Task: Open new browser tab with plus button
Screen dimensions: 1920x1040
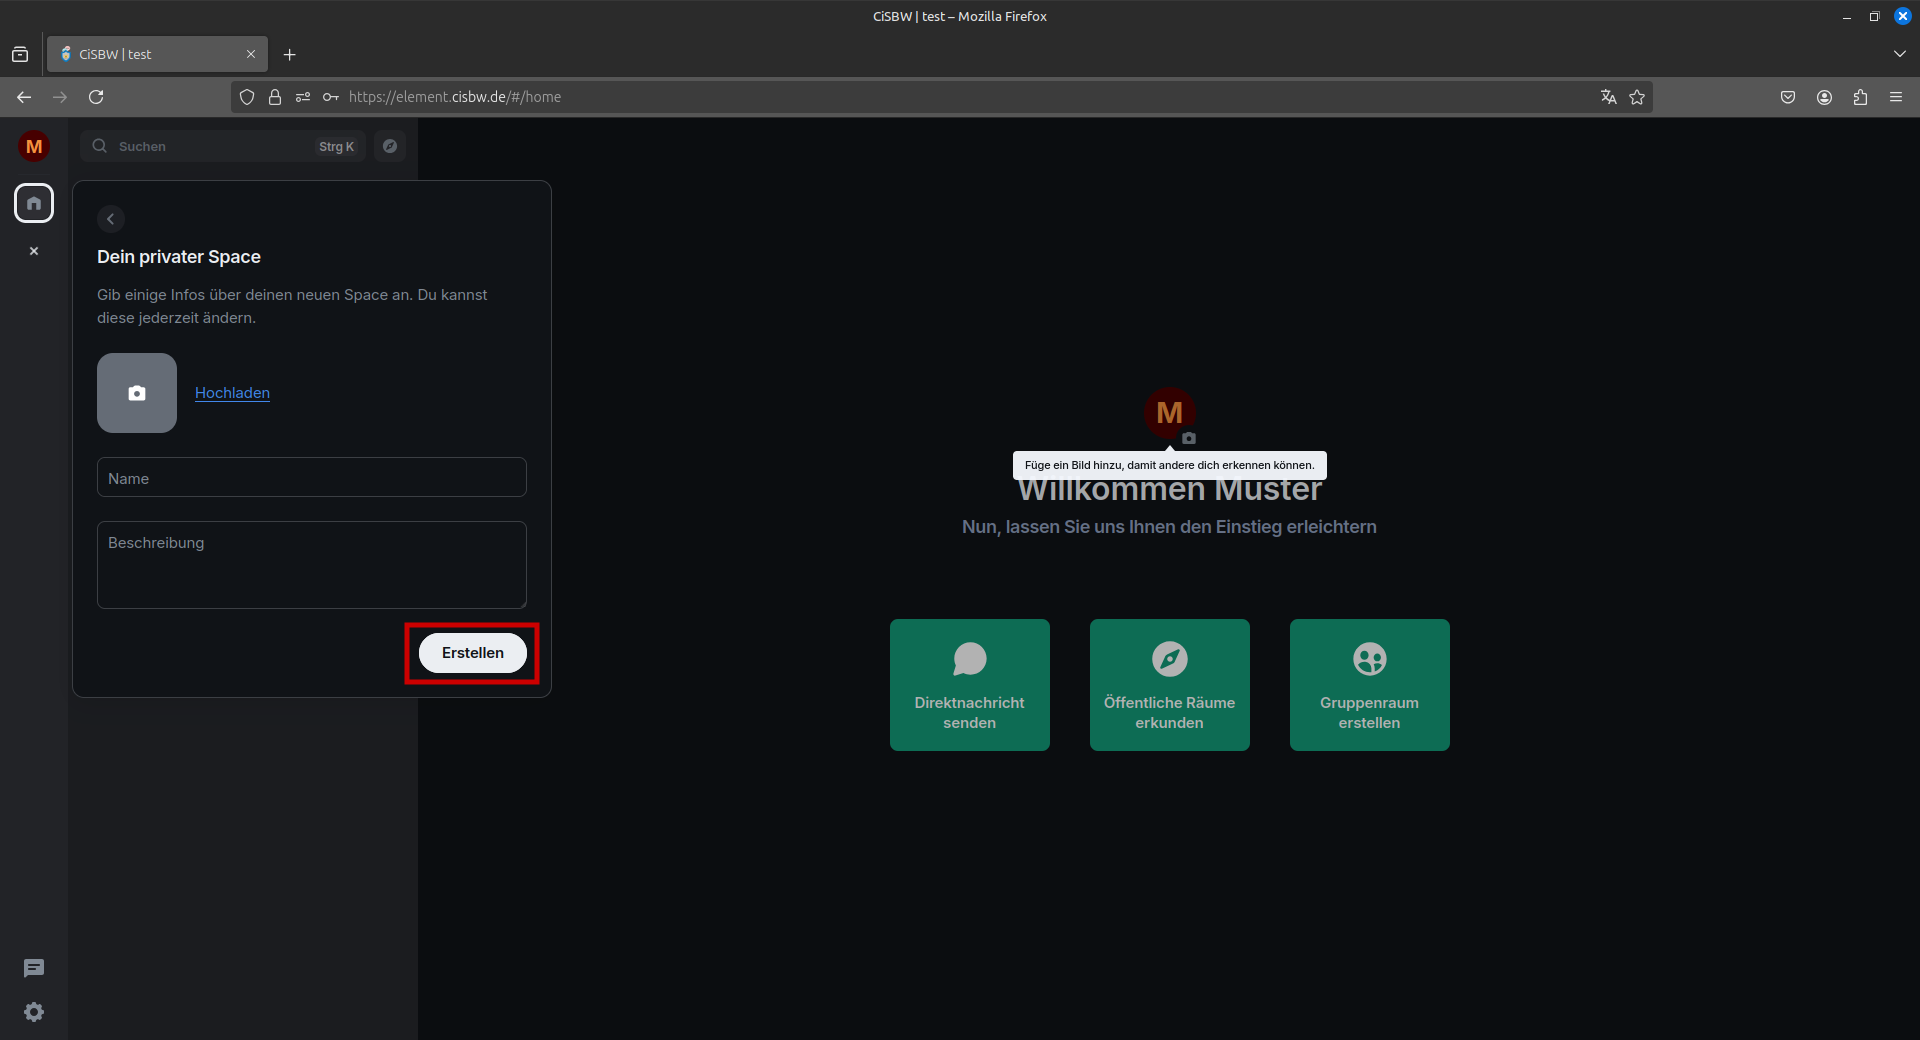Action: [x=290, y=55]
